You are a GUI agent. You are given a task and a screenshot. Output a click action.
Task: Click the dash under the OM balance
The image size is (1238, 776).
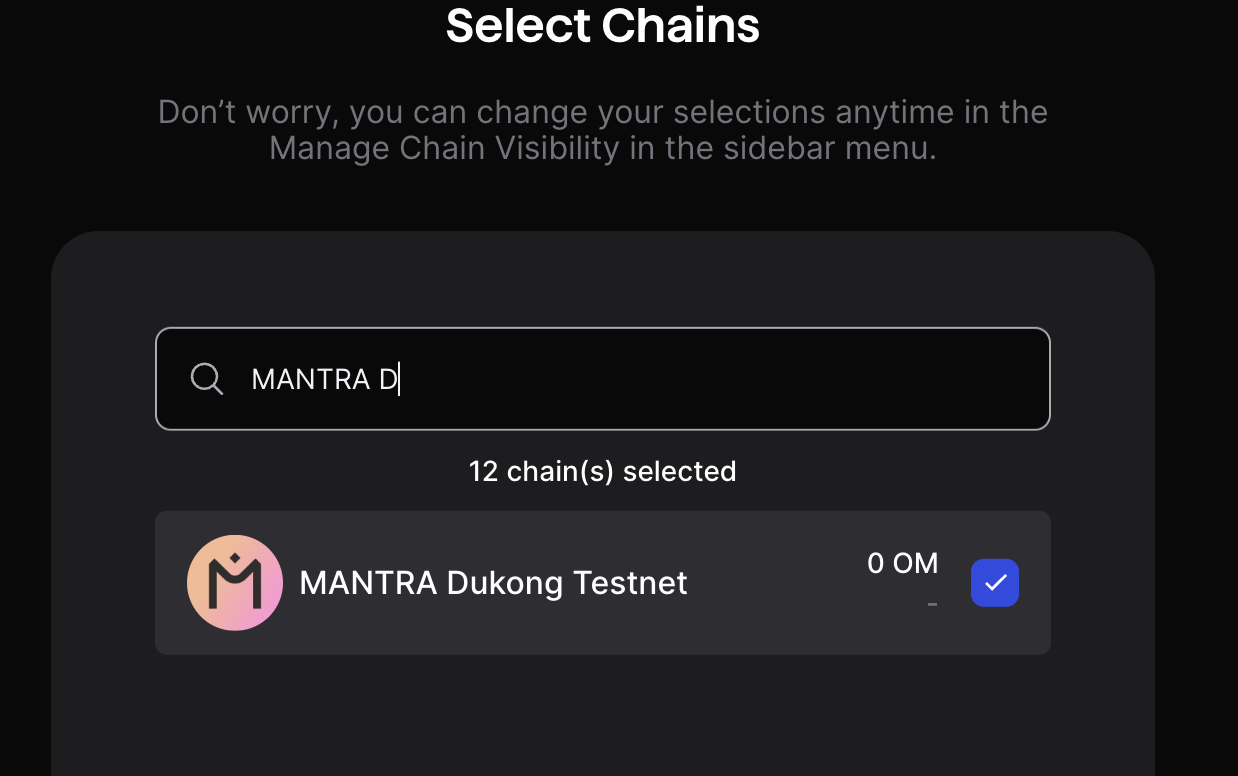932,604
